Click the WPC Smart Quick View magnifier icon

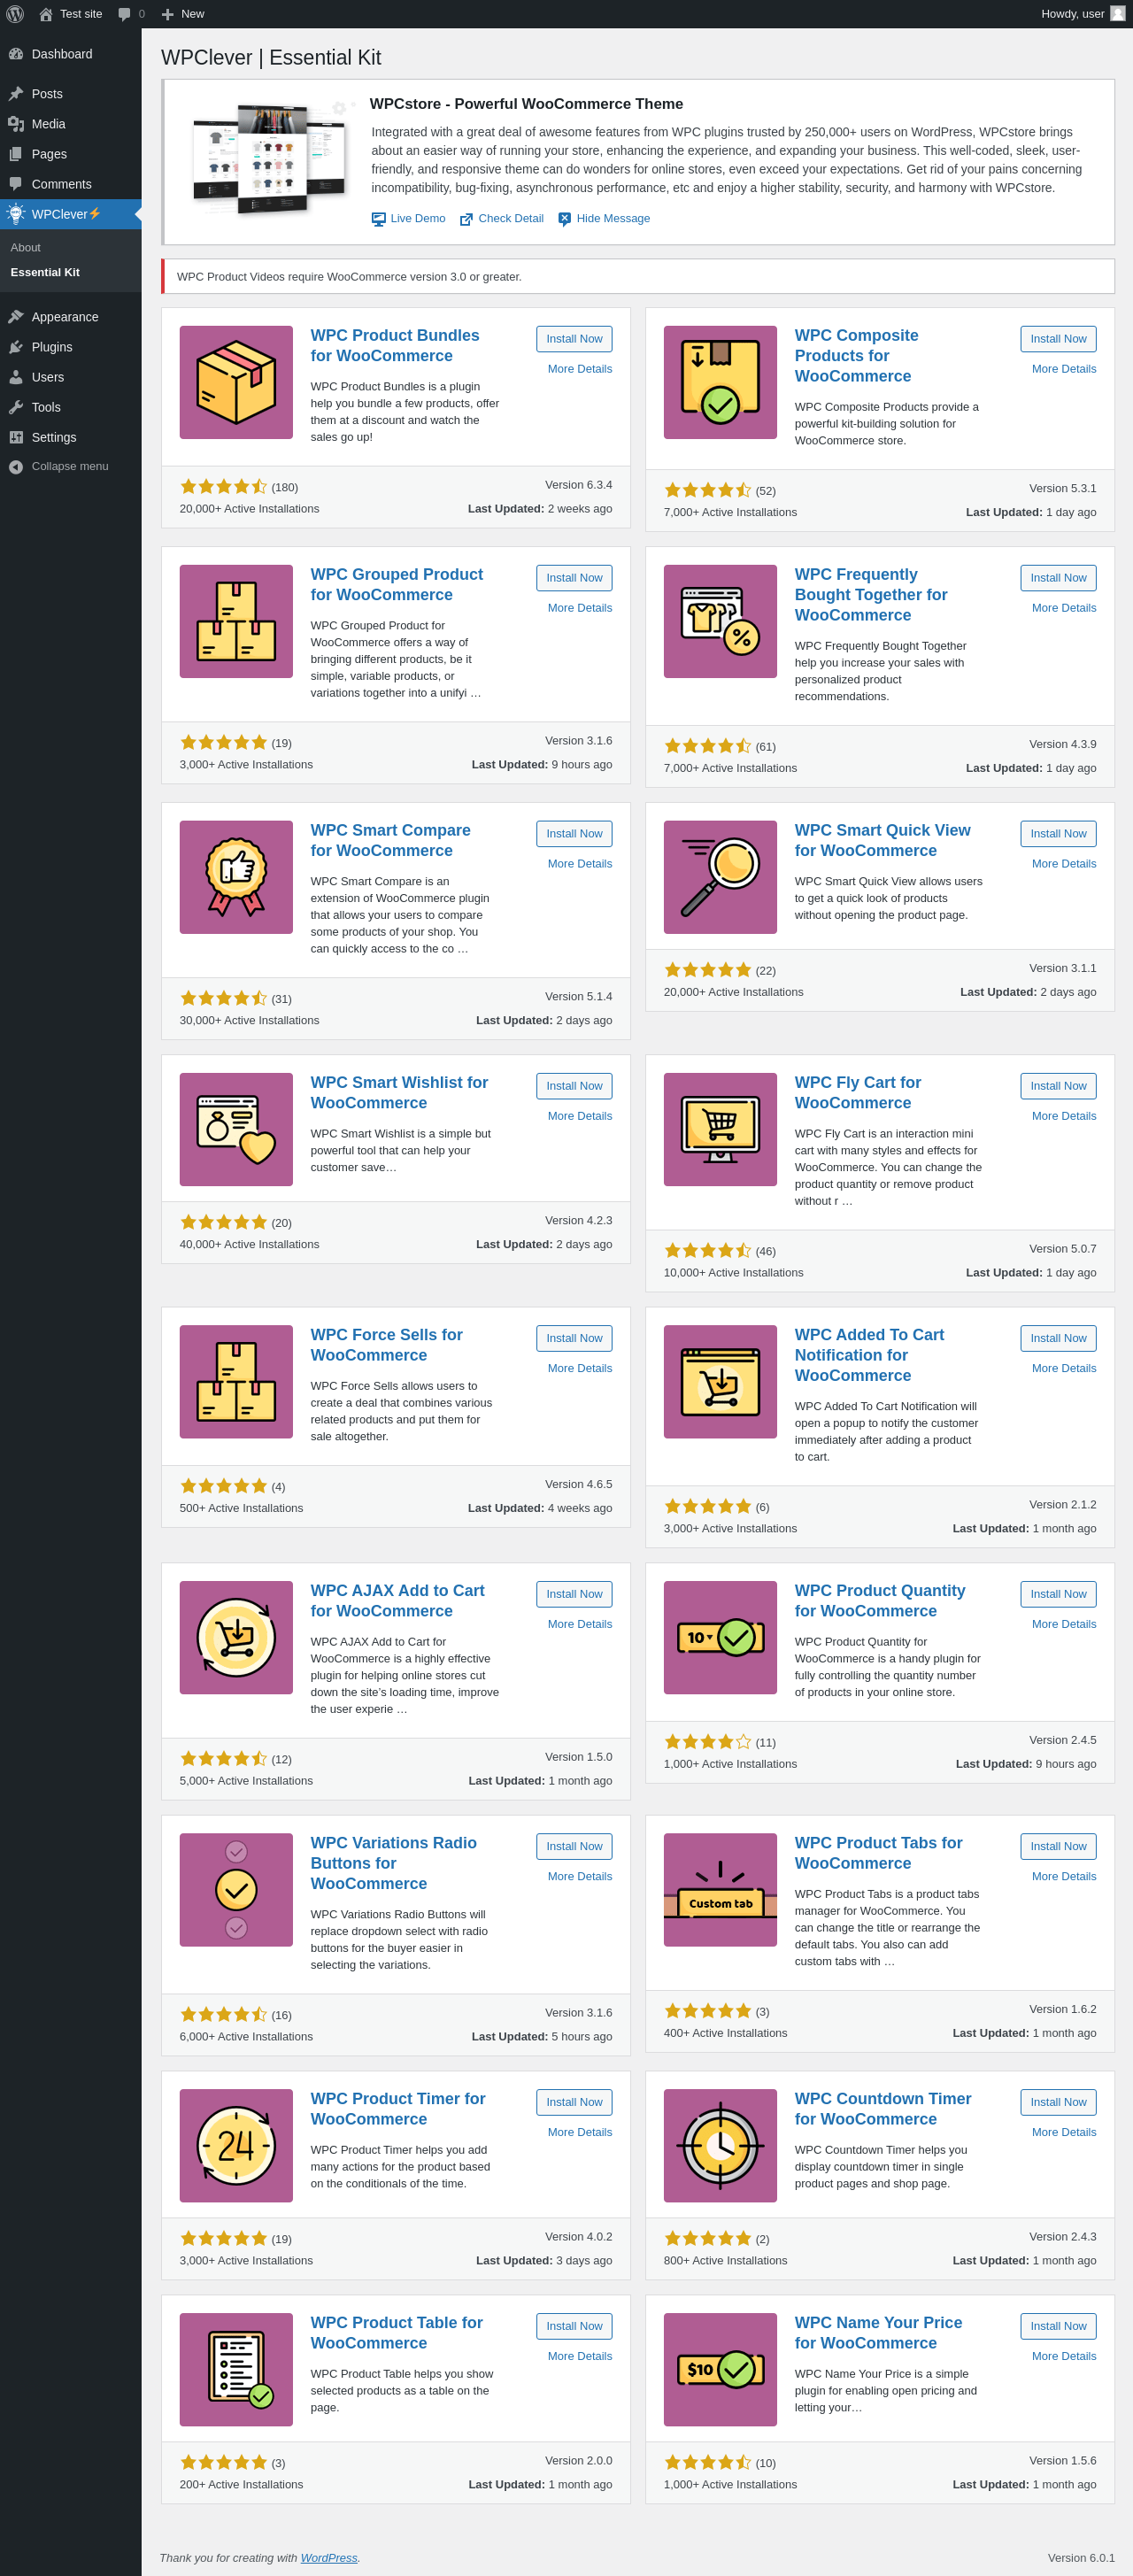(720, 877)
